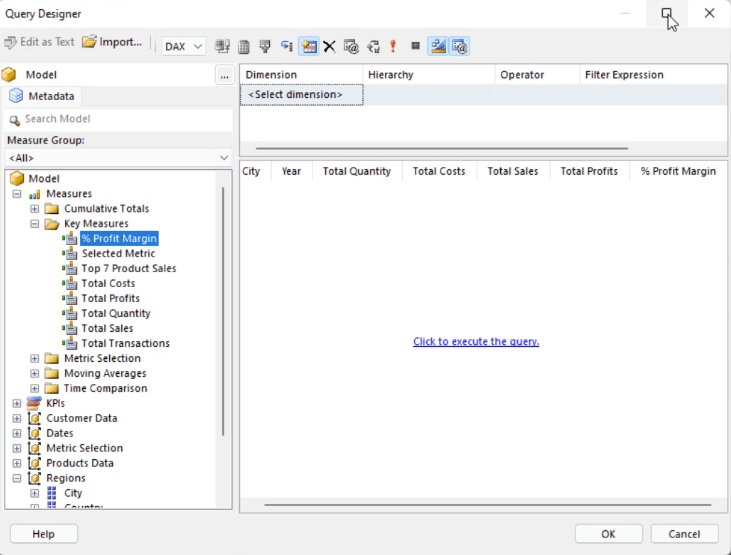
Task: Click the <Select dimension> filter cell
Action: click(x=302, y=95)
